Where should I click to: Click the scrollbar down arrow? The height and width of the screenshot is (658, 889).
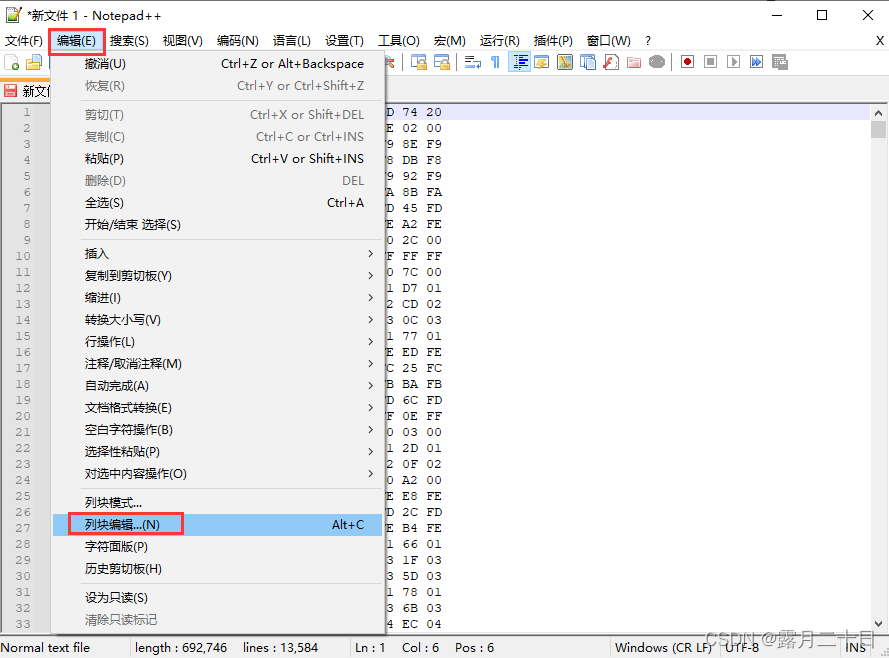pos(878,623)
